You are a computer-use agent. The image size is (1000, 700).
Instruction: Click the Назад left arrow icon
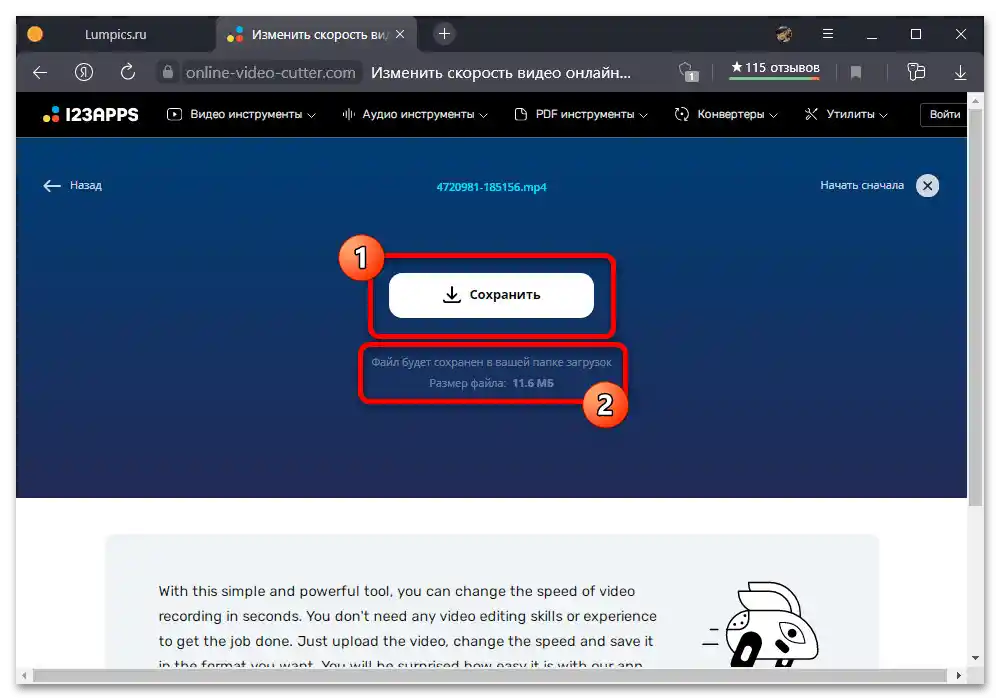click(x=52, y=186)
